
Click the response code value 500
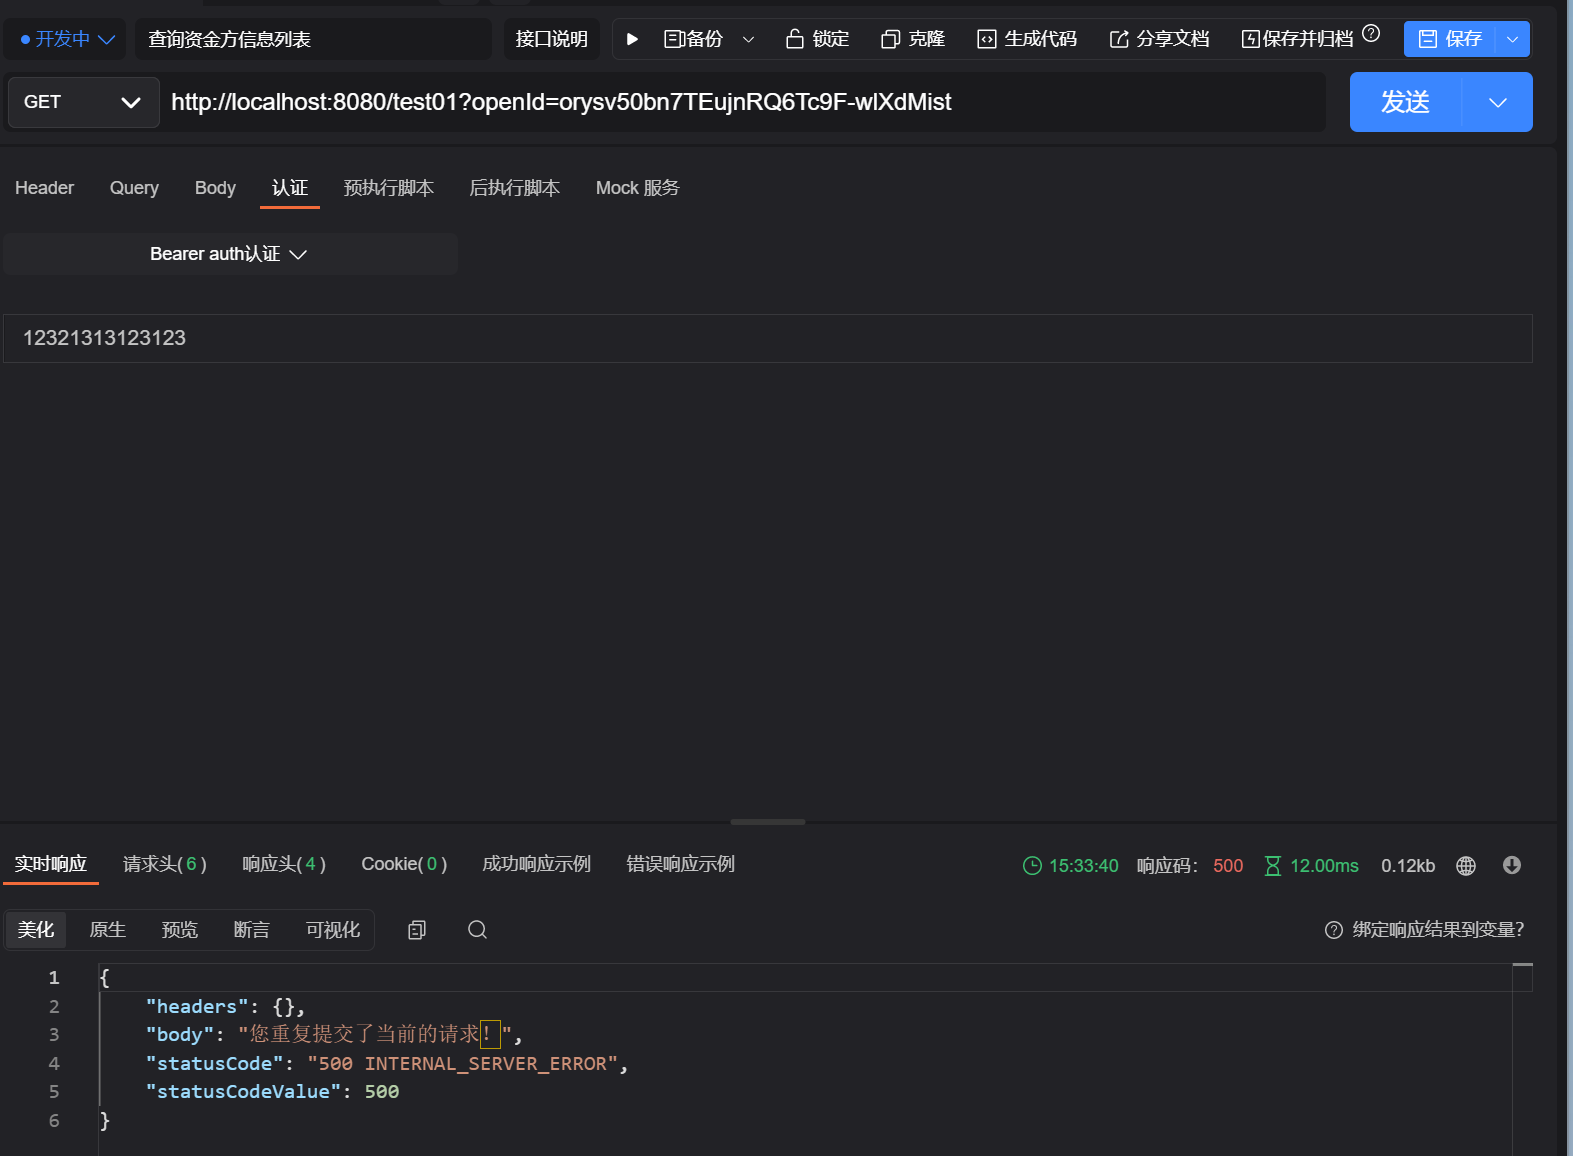1228,866
